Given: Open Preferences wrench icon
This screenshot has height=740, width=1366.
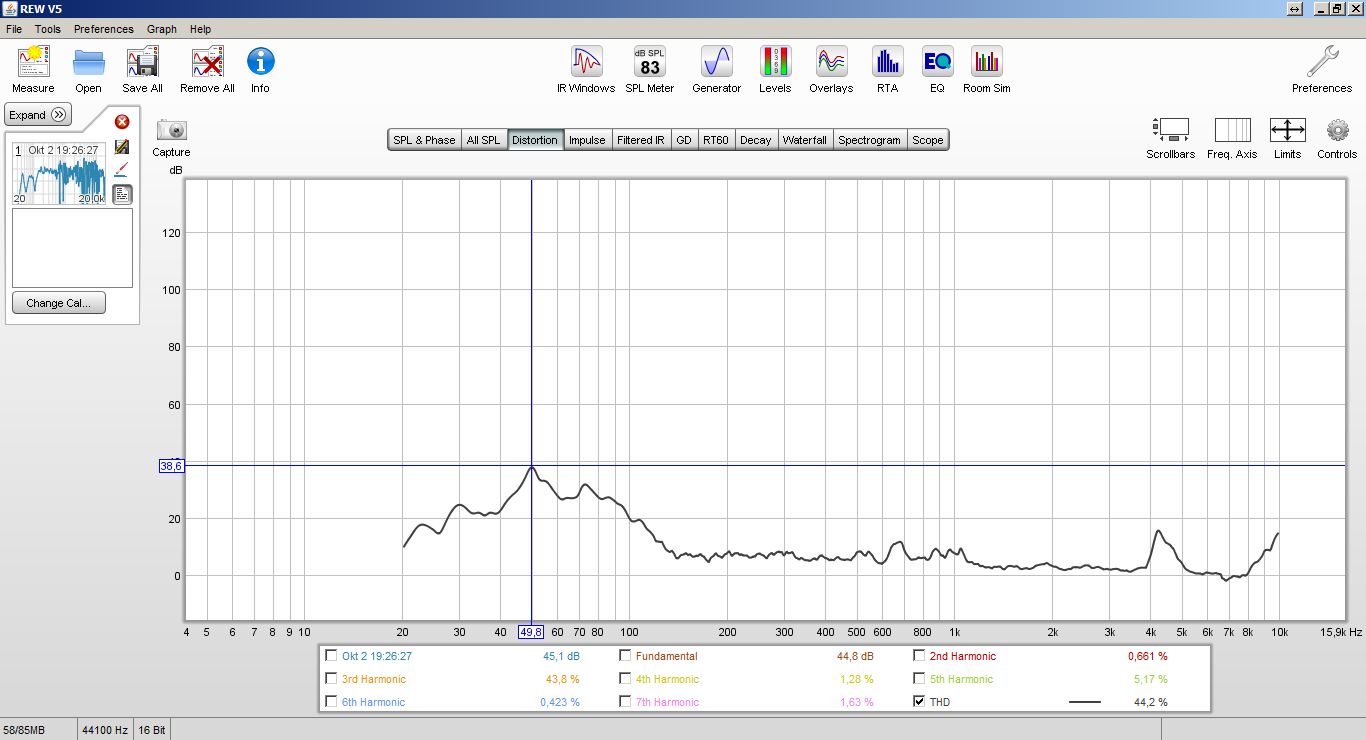Looking at the screenshot, I should [x=1322, y=62].
